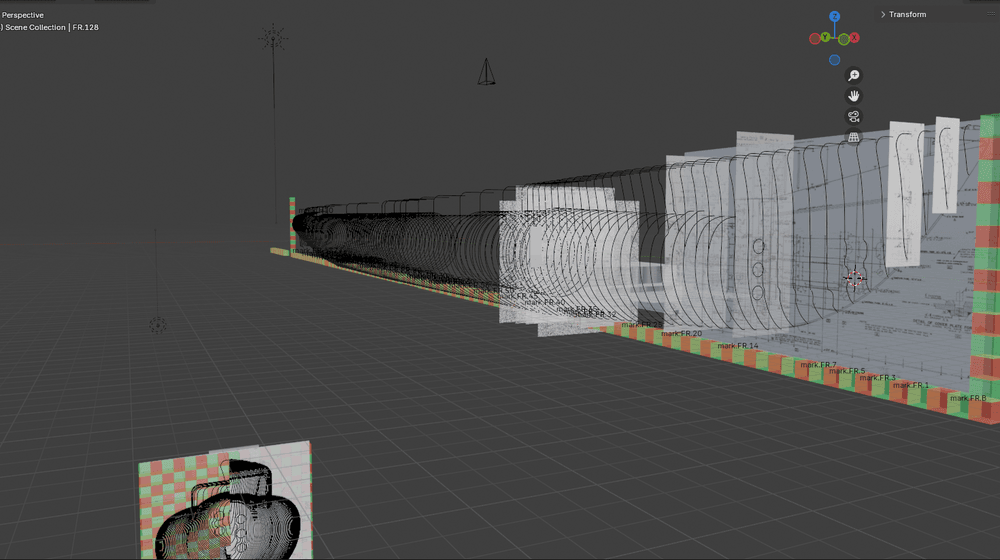This screenshot has width=1000, height=560.
Task: Click the blue Z axis gizmo handle
Action: coord(834,17)
